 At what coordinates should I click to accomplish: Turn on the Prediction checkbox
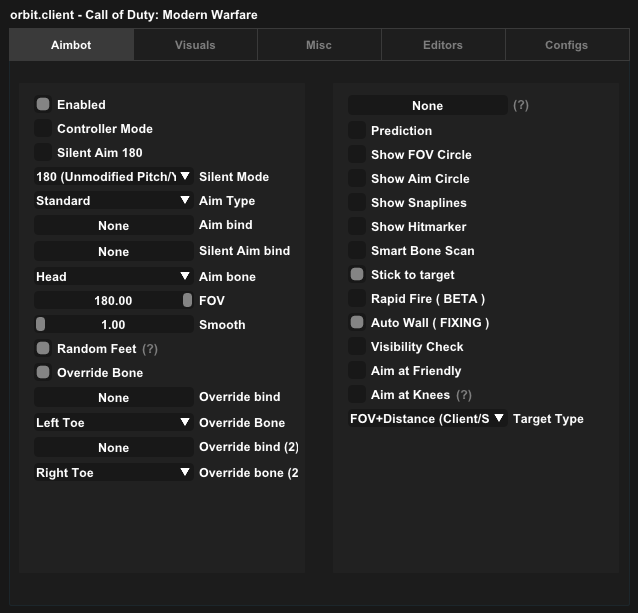[357, 130]
